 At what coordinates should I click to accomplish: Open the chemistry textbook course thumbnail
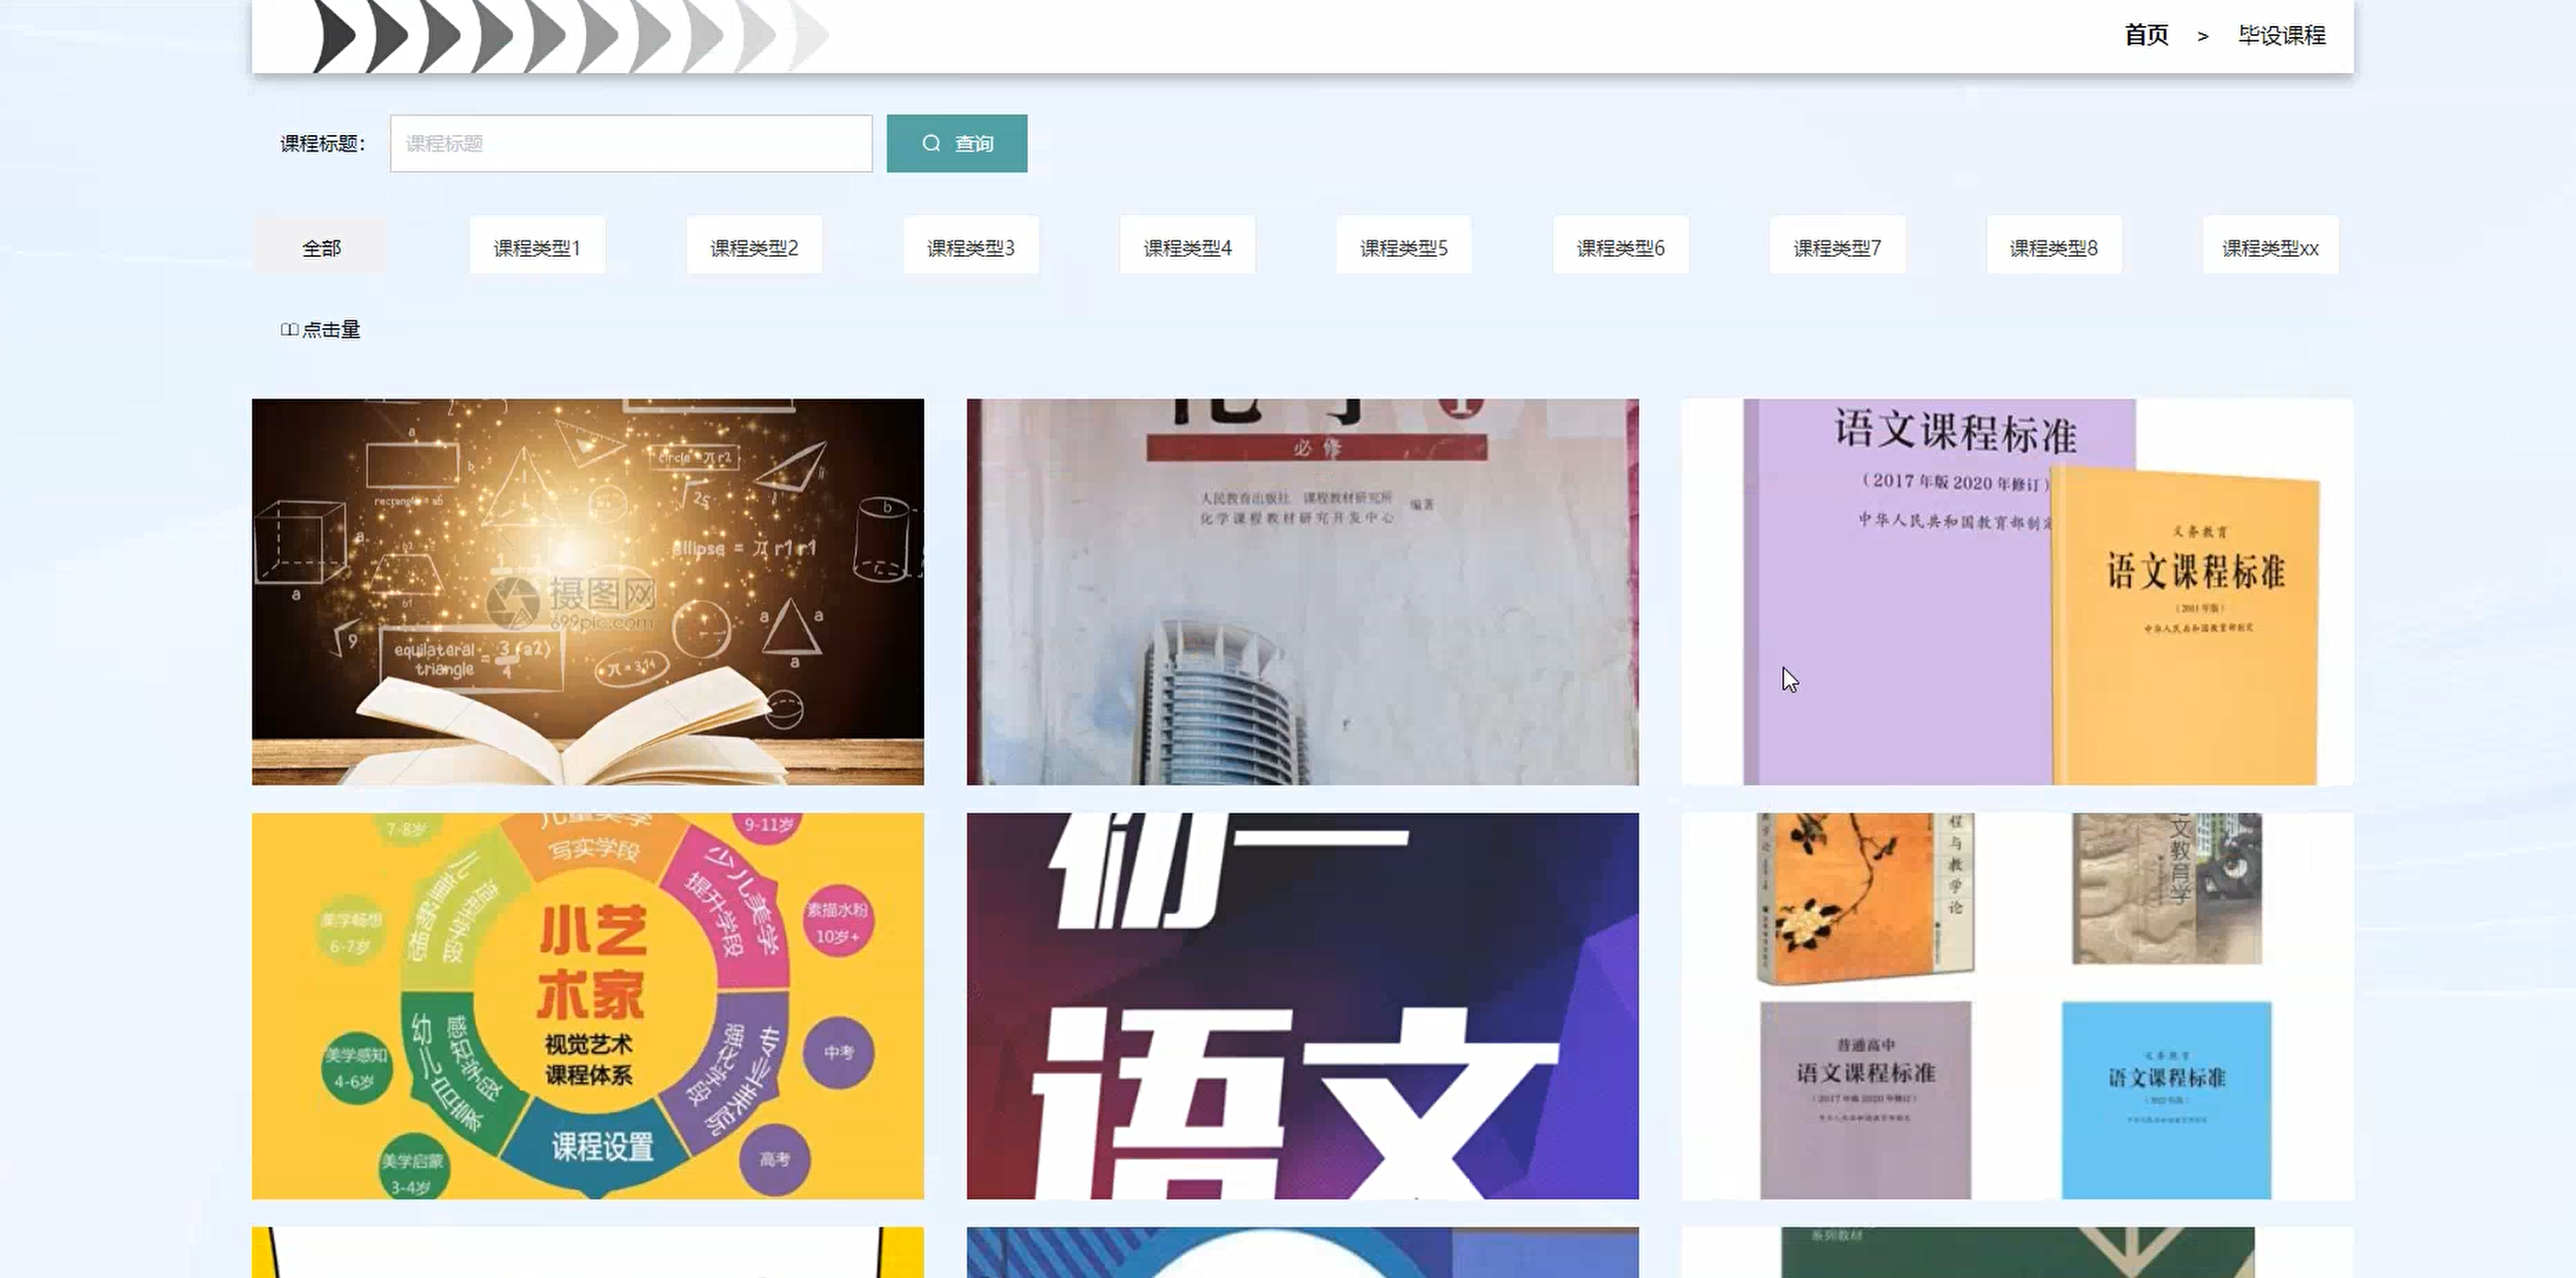[x=1302, y=592]
